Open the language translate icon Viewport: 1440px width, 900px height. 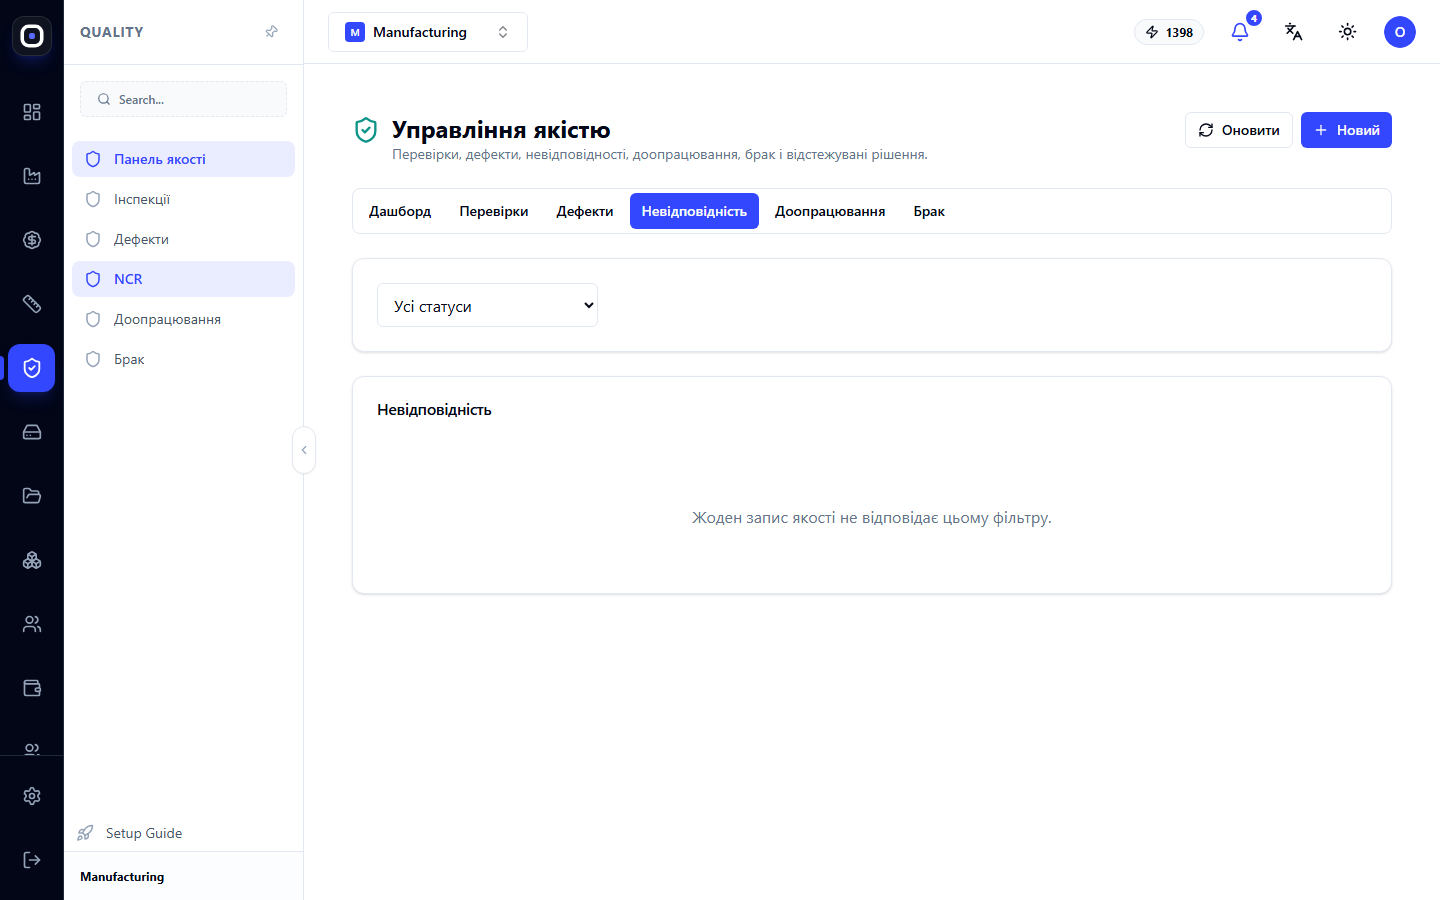(1294, 32)
